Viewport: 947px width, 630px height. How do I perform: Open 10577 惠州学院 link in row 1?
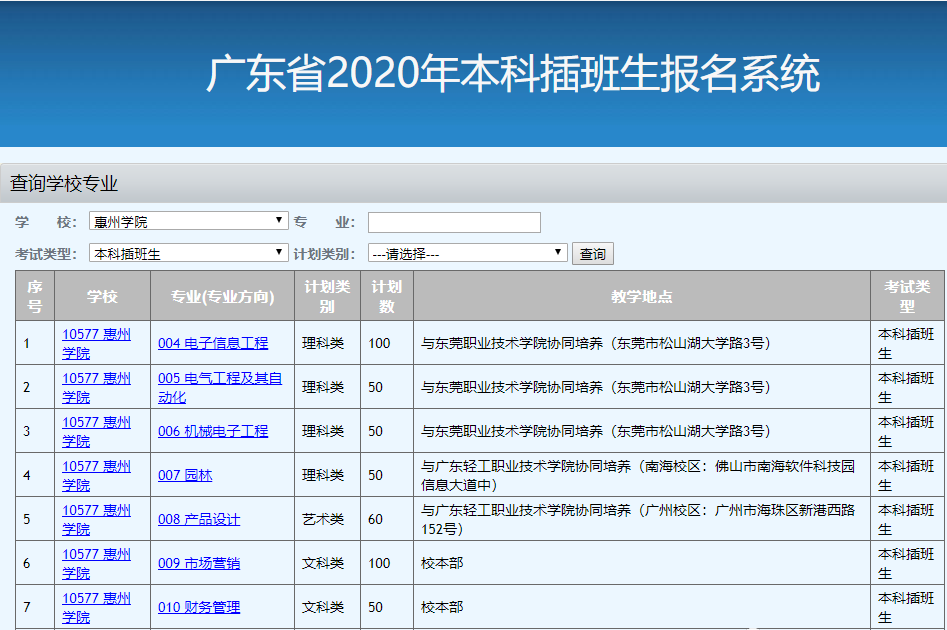pyautogui.click(x=96, y=343)
